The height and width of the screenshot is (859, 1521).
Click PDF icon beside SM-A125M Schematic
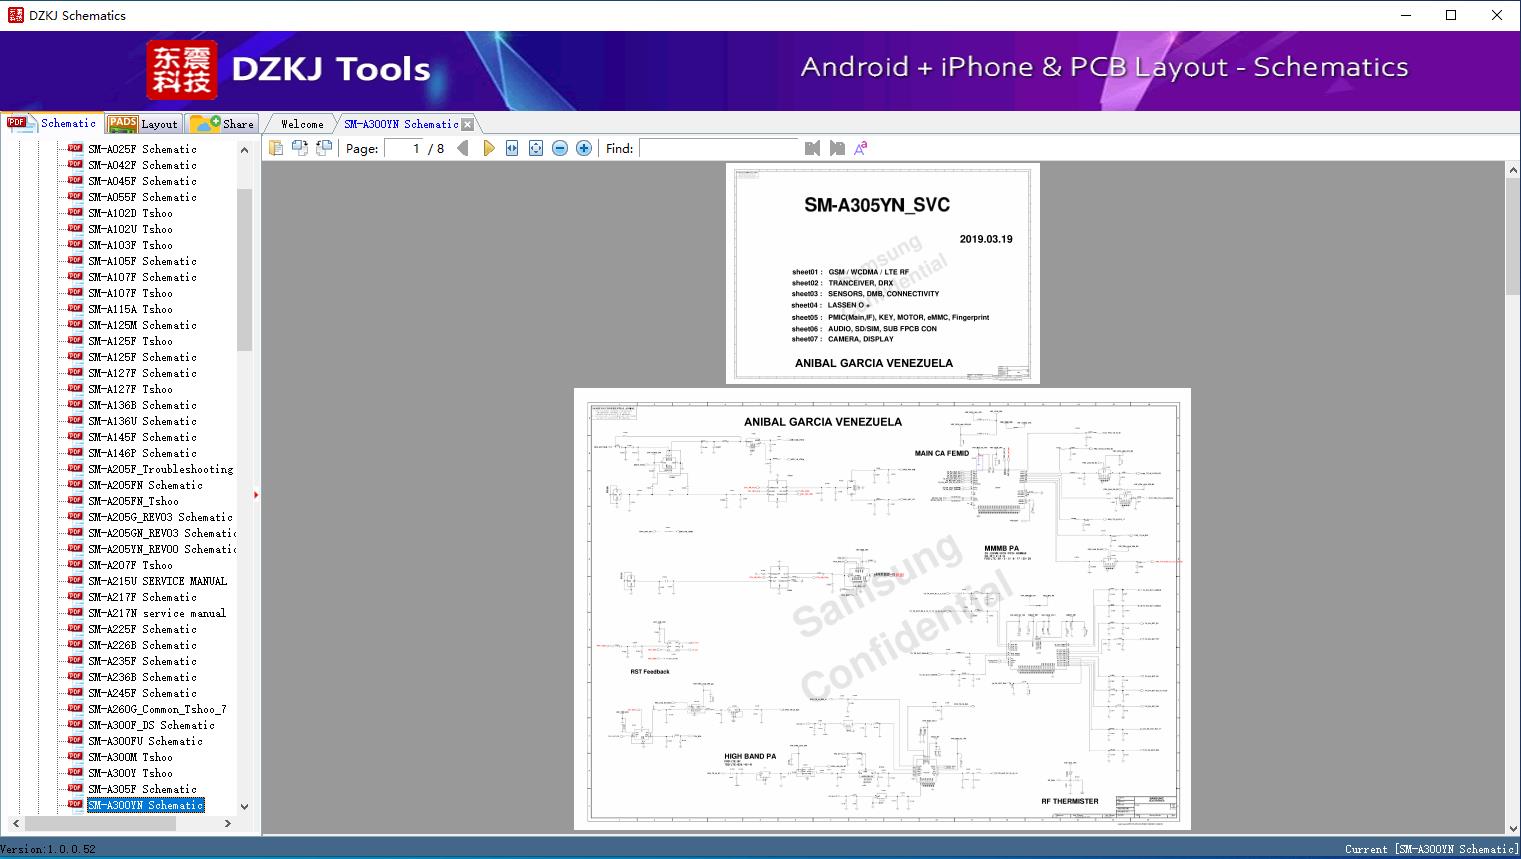click(x=75, y=324)
